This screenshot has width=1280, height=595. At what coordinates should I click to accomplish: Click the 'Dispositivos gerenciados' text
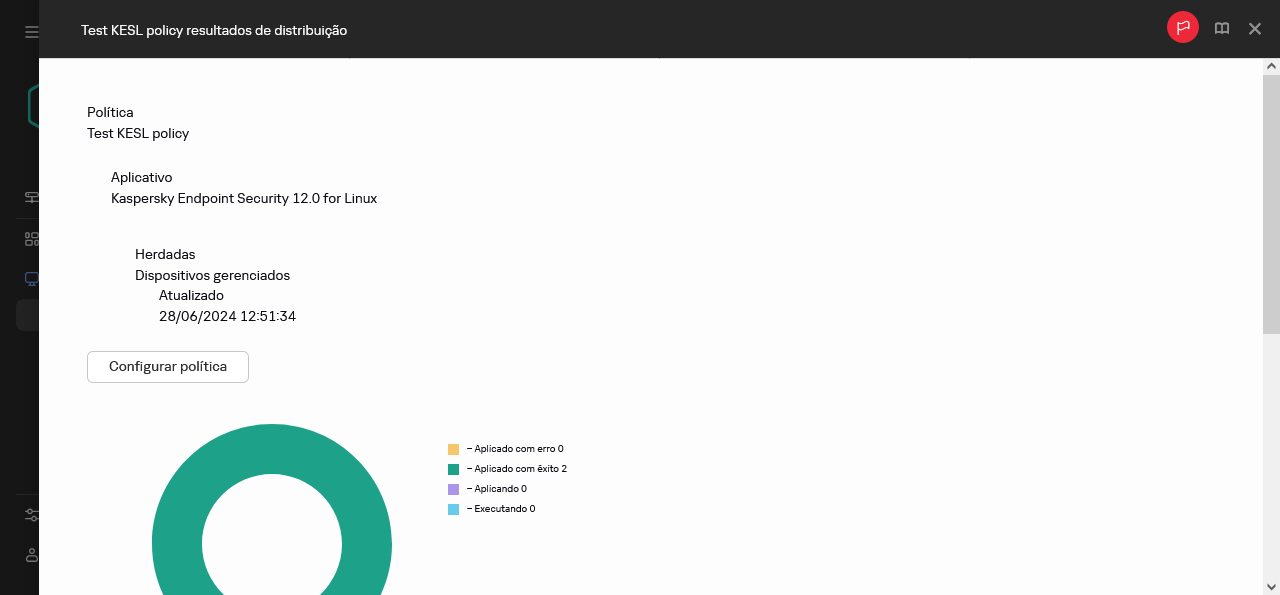point(213,275)
